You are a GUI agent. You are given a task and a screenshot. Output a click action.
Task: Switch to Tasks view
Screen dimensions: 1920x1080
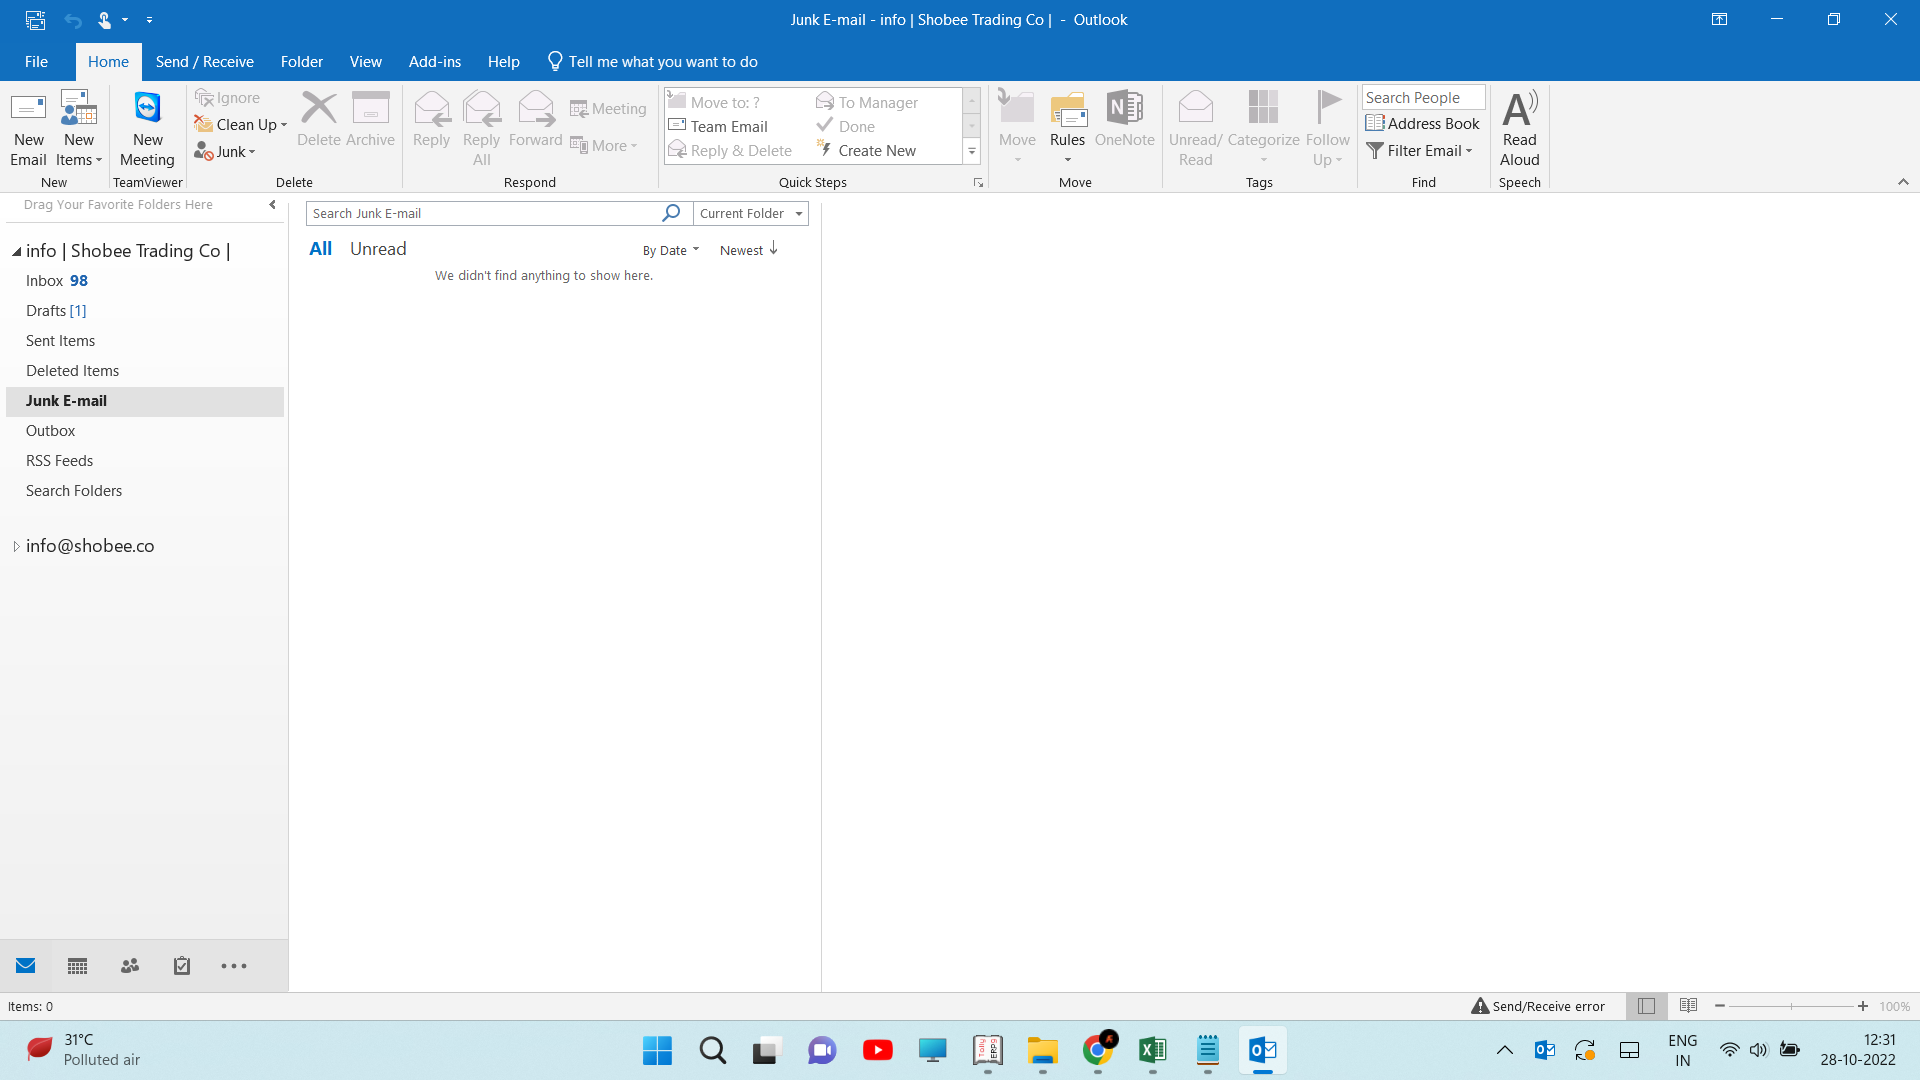182,966
